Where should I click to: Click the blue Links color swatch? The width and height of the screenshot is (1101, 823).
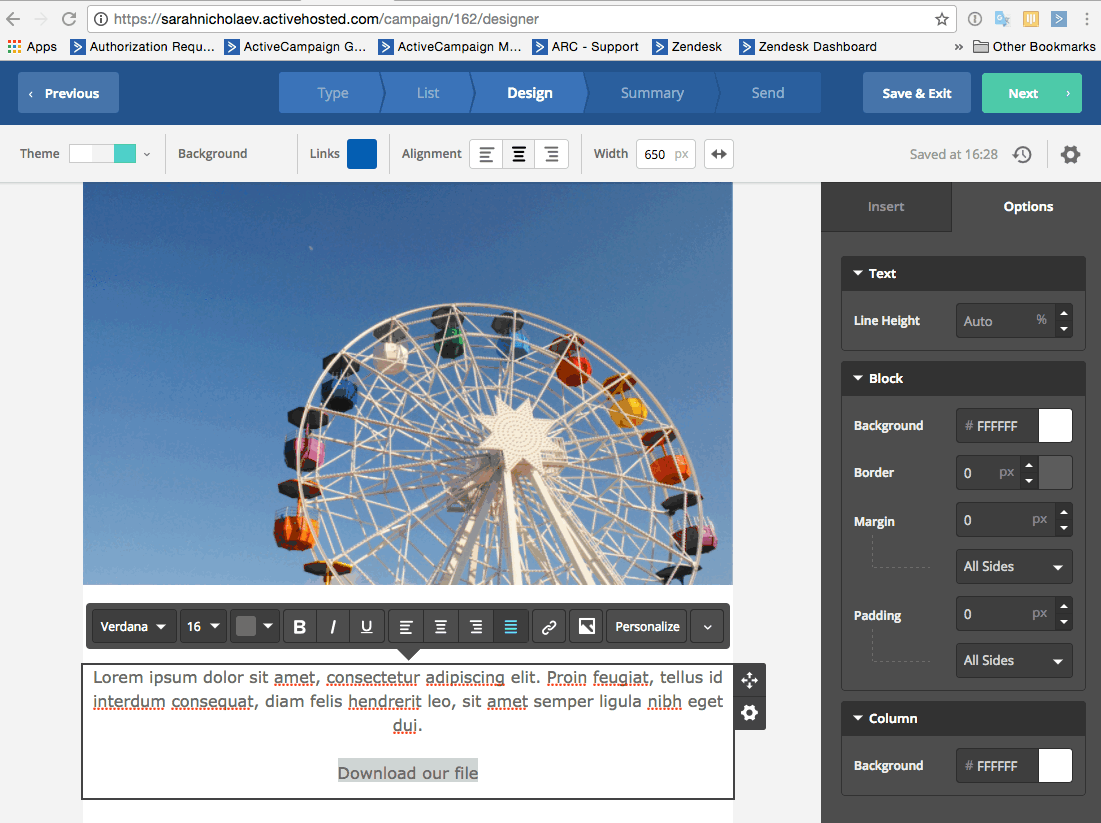(x=362, y=154)
